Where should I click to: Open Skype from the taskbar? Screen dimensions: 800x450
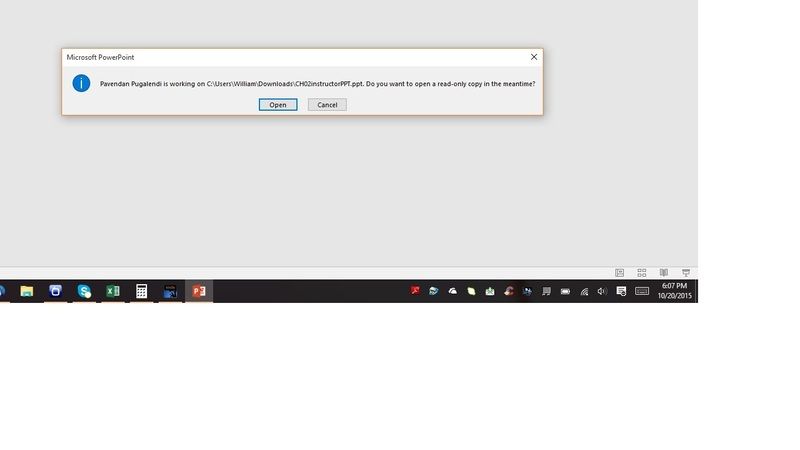(84, 291)
